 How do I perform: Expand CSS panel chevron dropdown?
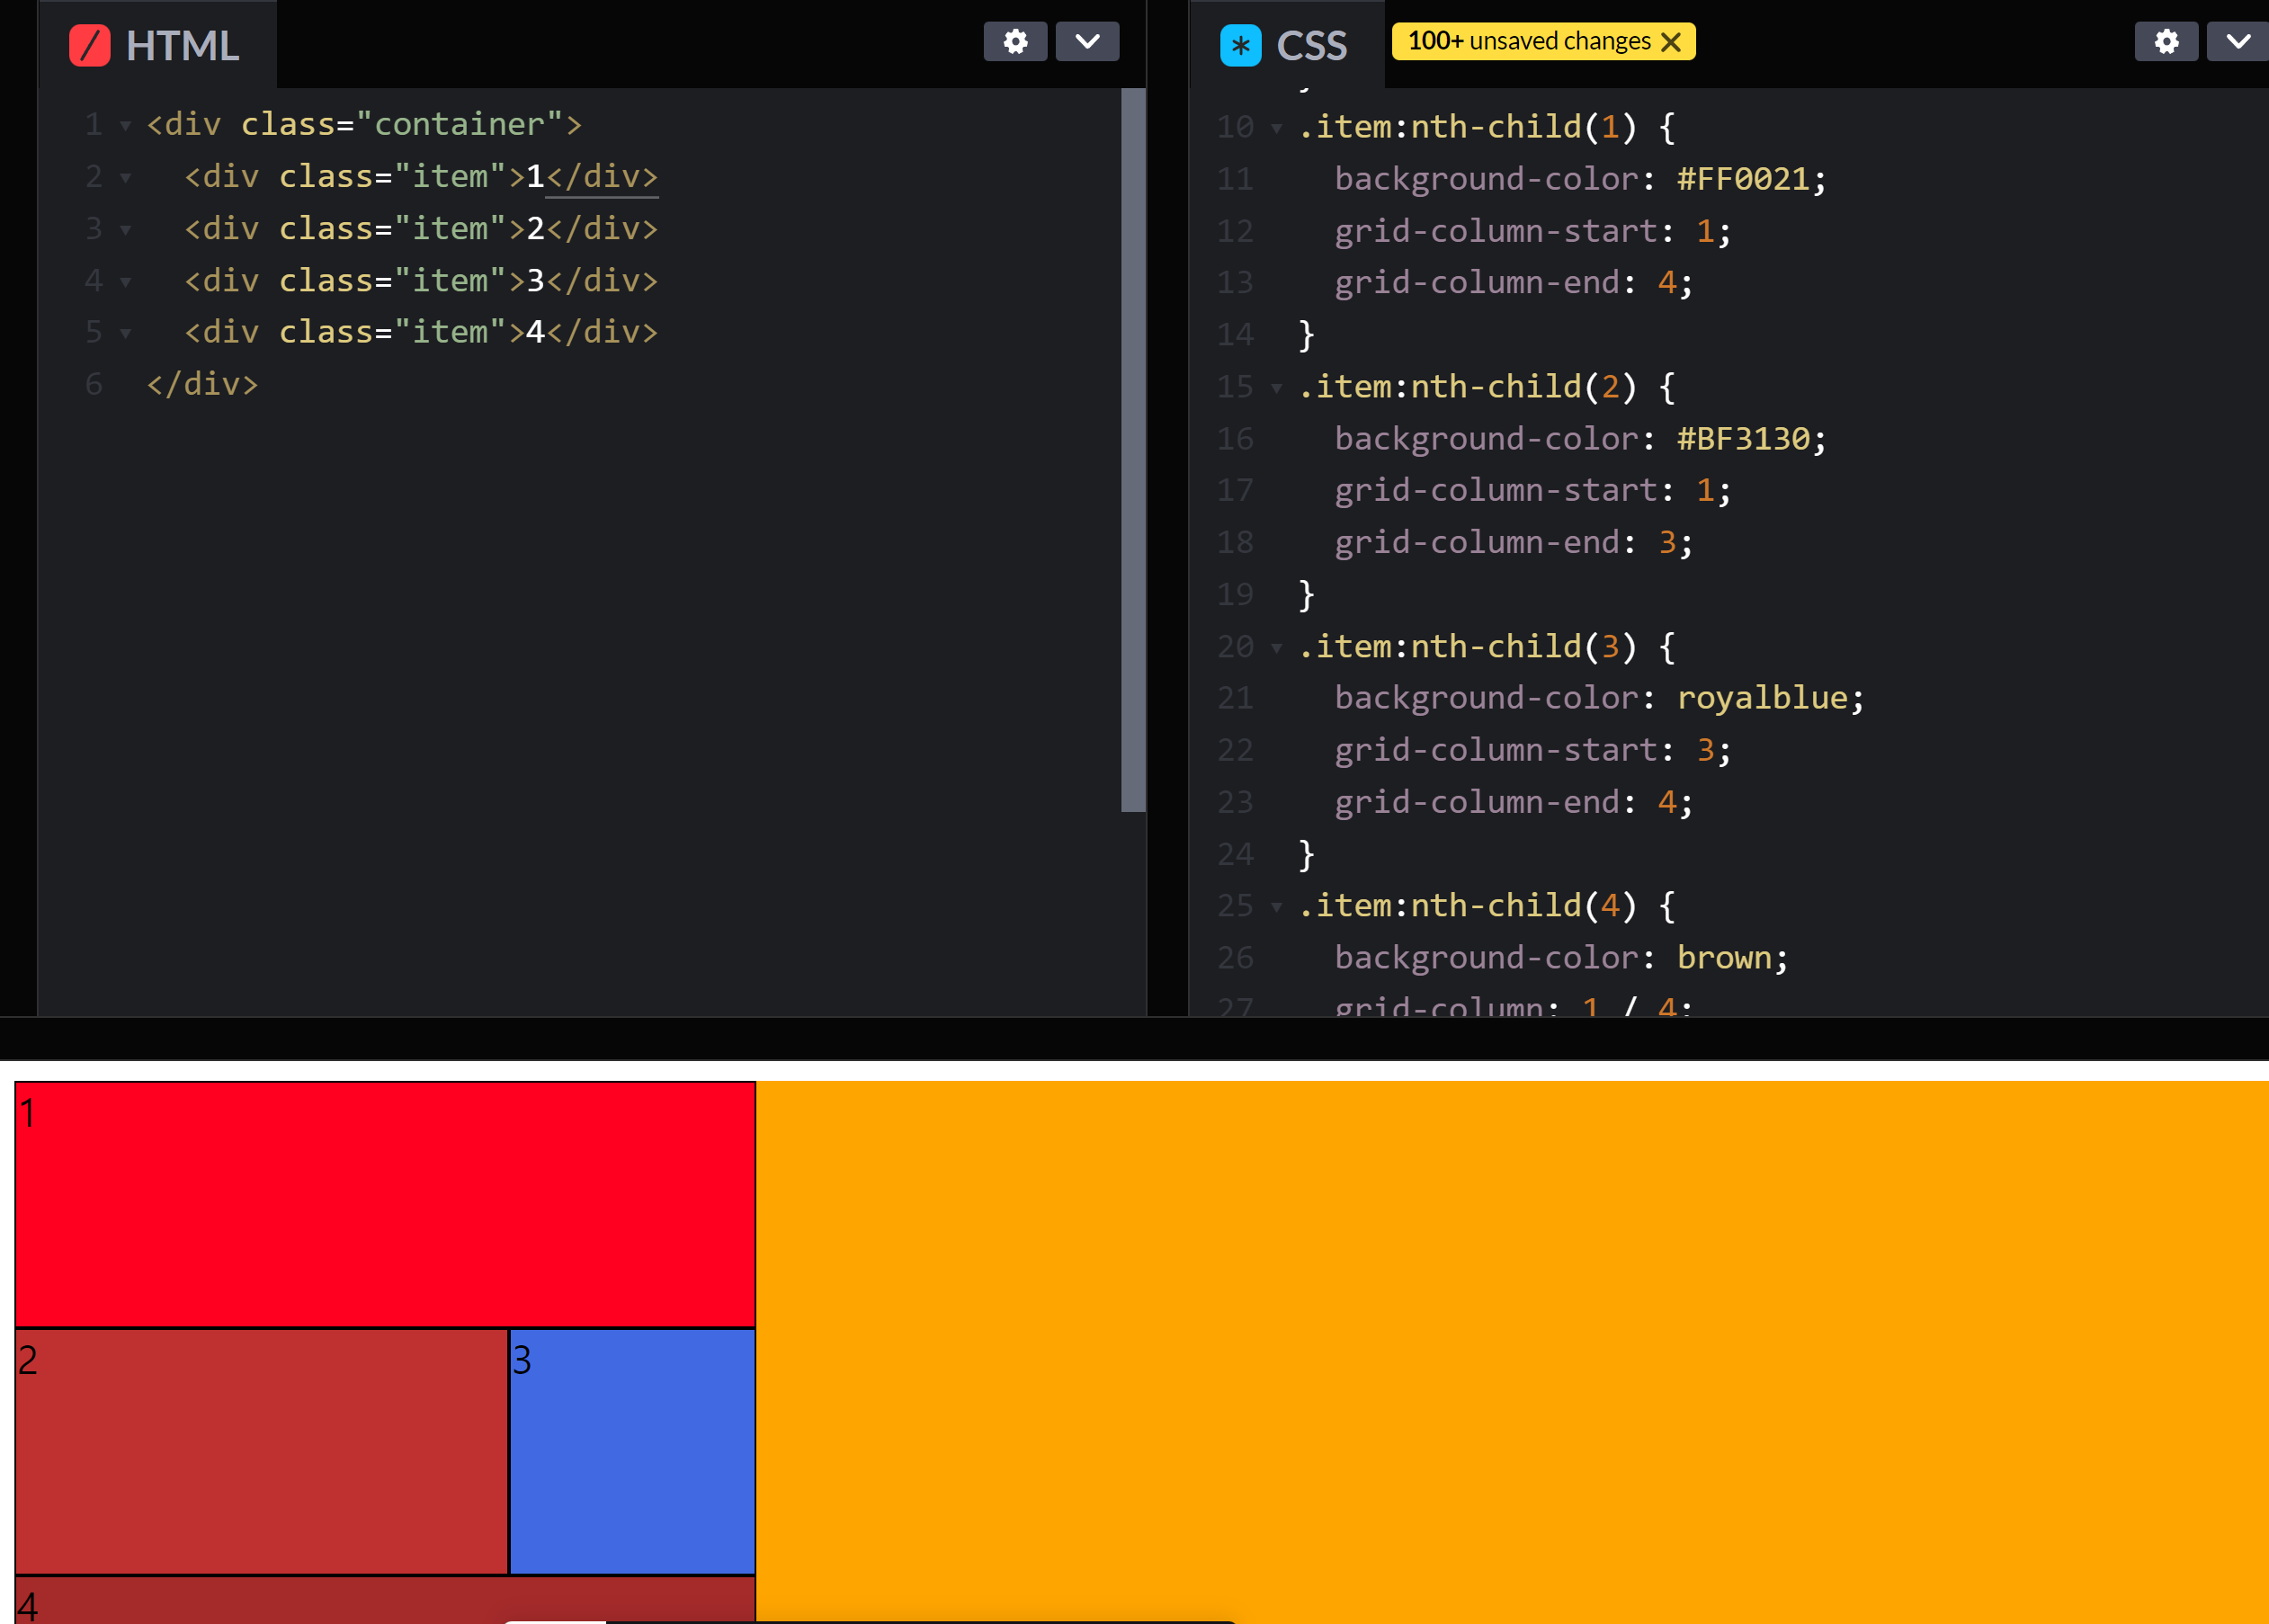coord(2238,42)
